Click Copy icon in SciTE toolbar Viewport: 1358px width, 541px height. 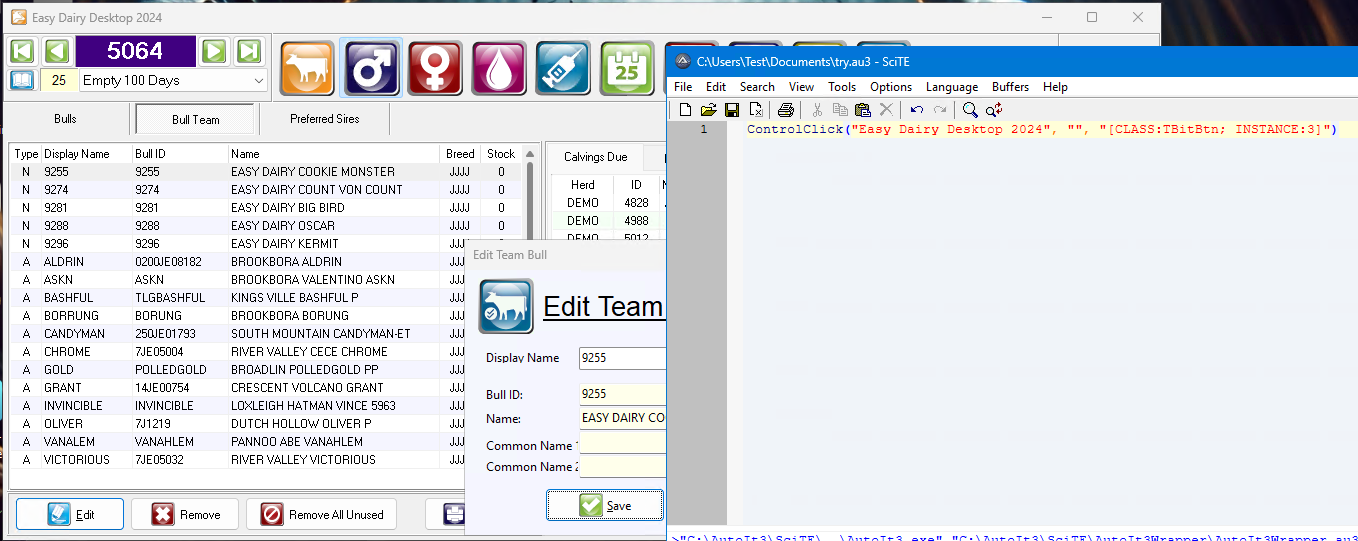tap(840, 110)
